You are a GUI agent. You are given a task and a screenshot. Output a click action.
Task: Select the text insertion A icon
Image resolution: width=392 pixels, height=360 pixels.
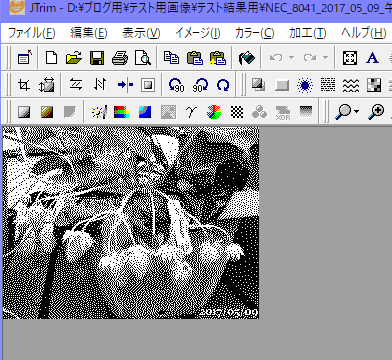pos(372,58)
